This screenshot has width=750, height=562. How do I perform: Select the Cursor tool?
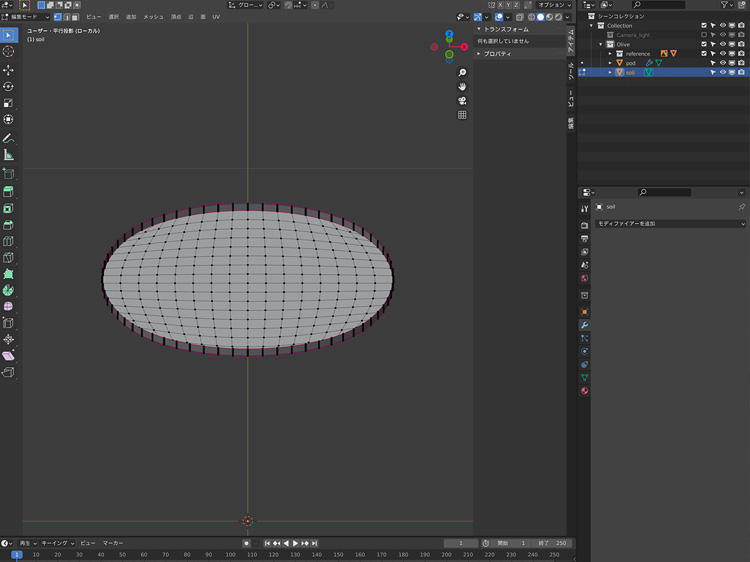pyautogui.click(x=9, y=51)
